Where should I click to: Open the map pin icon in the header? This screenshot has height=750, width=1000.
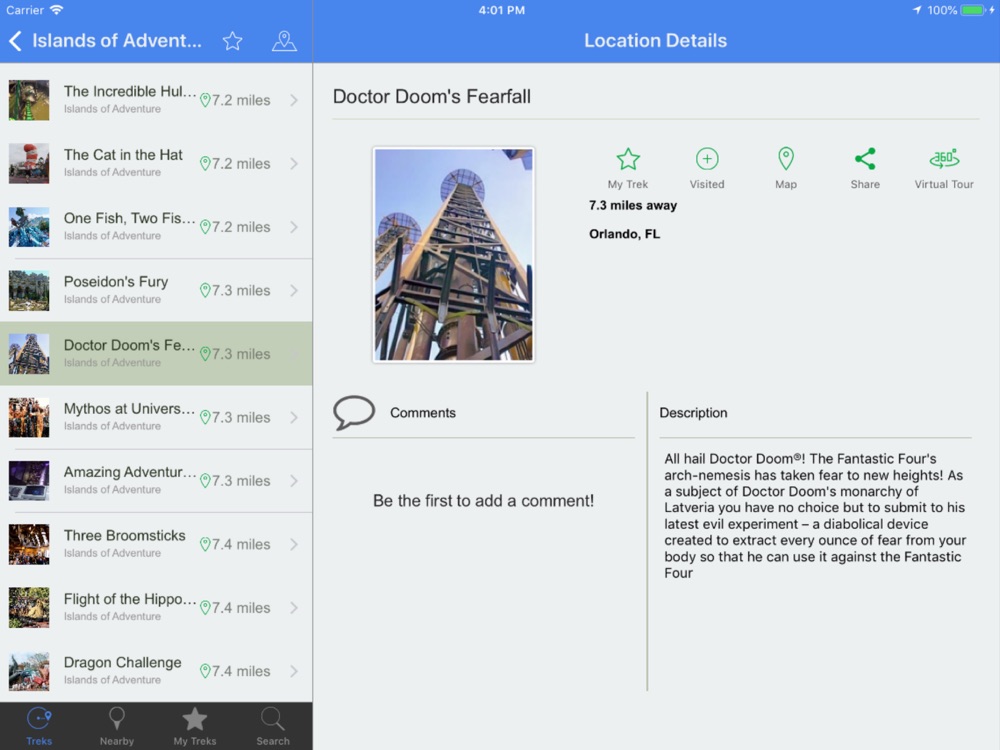[x=284, y=41]
